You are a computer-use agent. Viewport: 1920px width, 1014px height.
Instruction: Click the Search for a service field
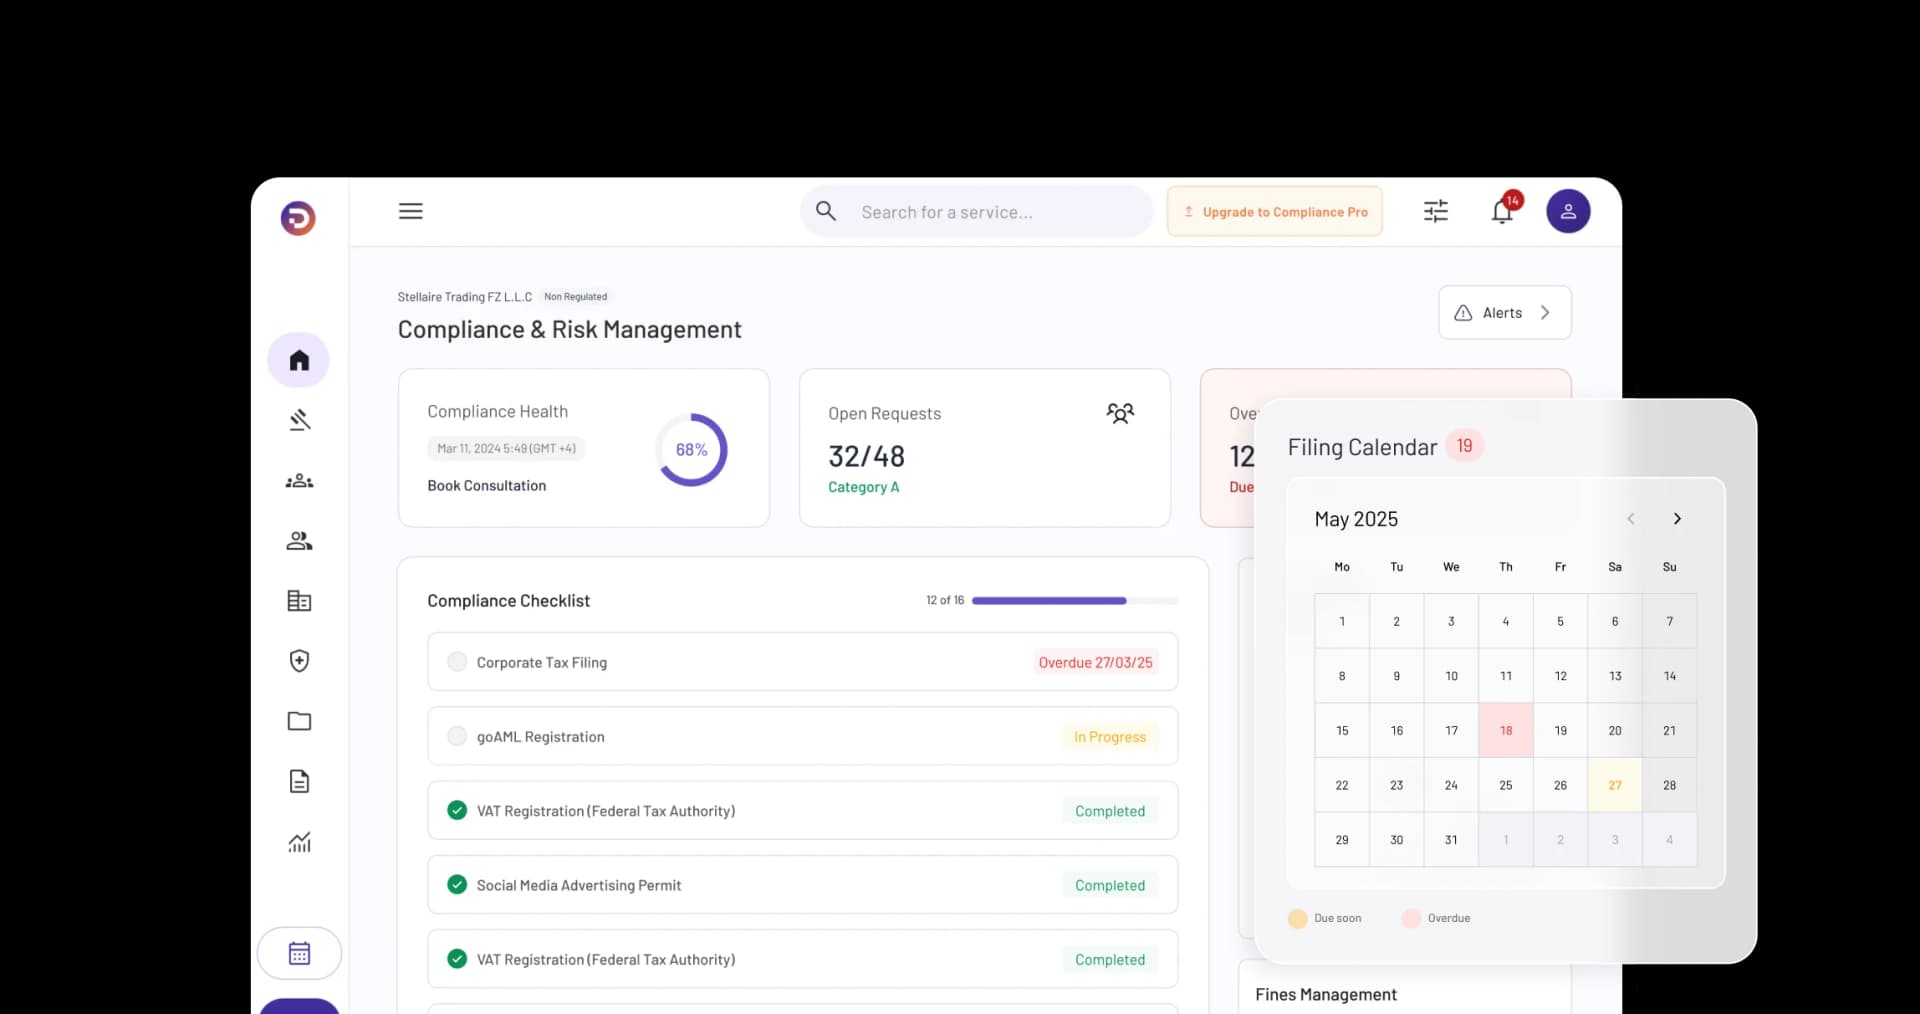[x=977, y=211]
